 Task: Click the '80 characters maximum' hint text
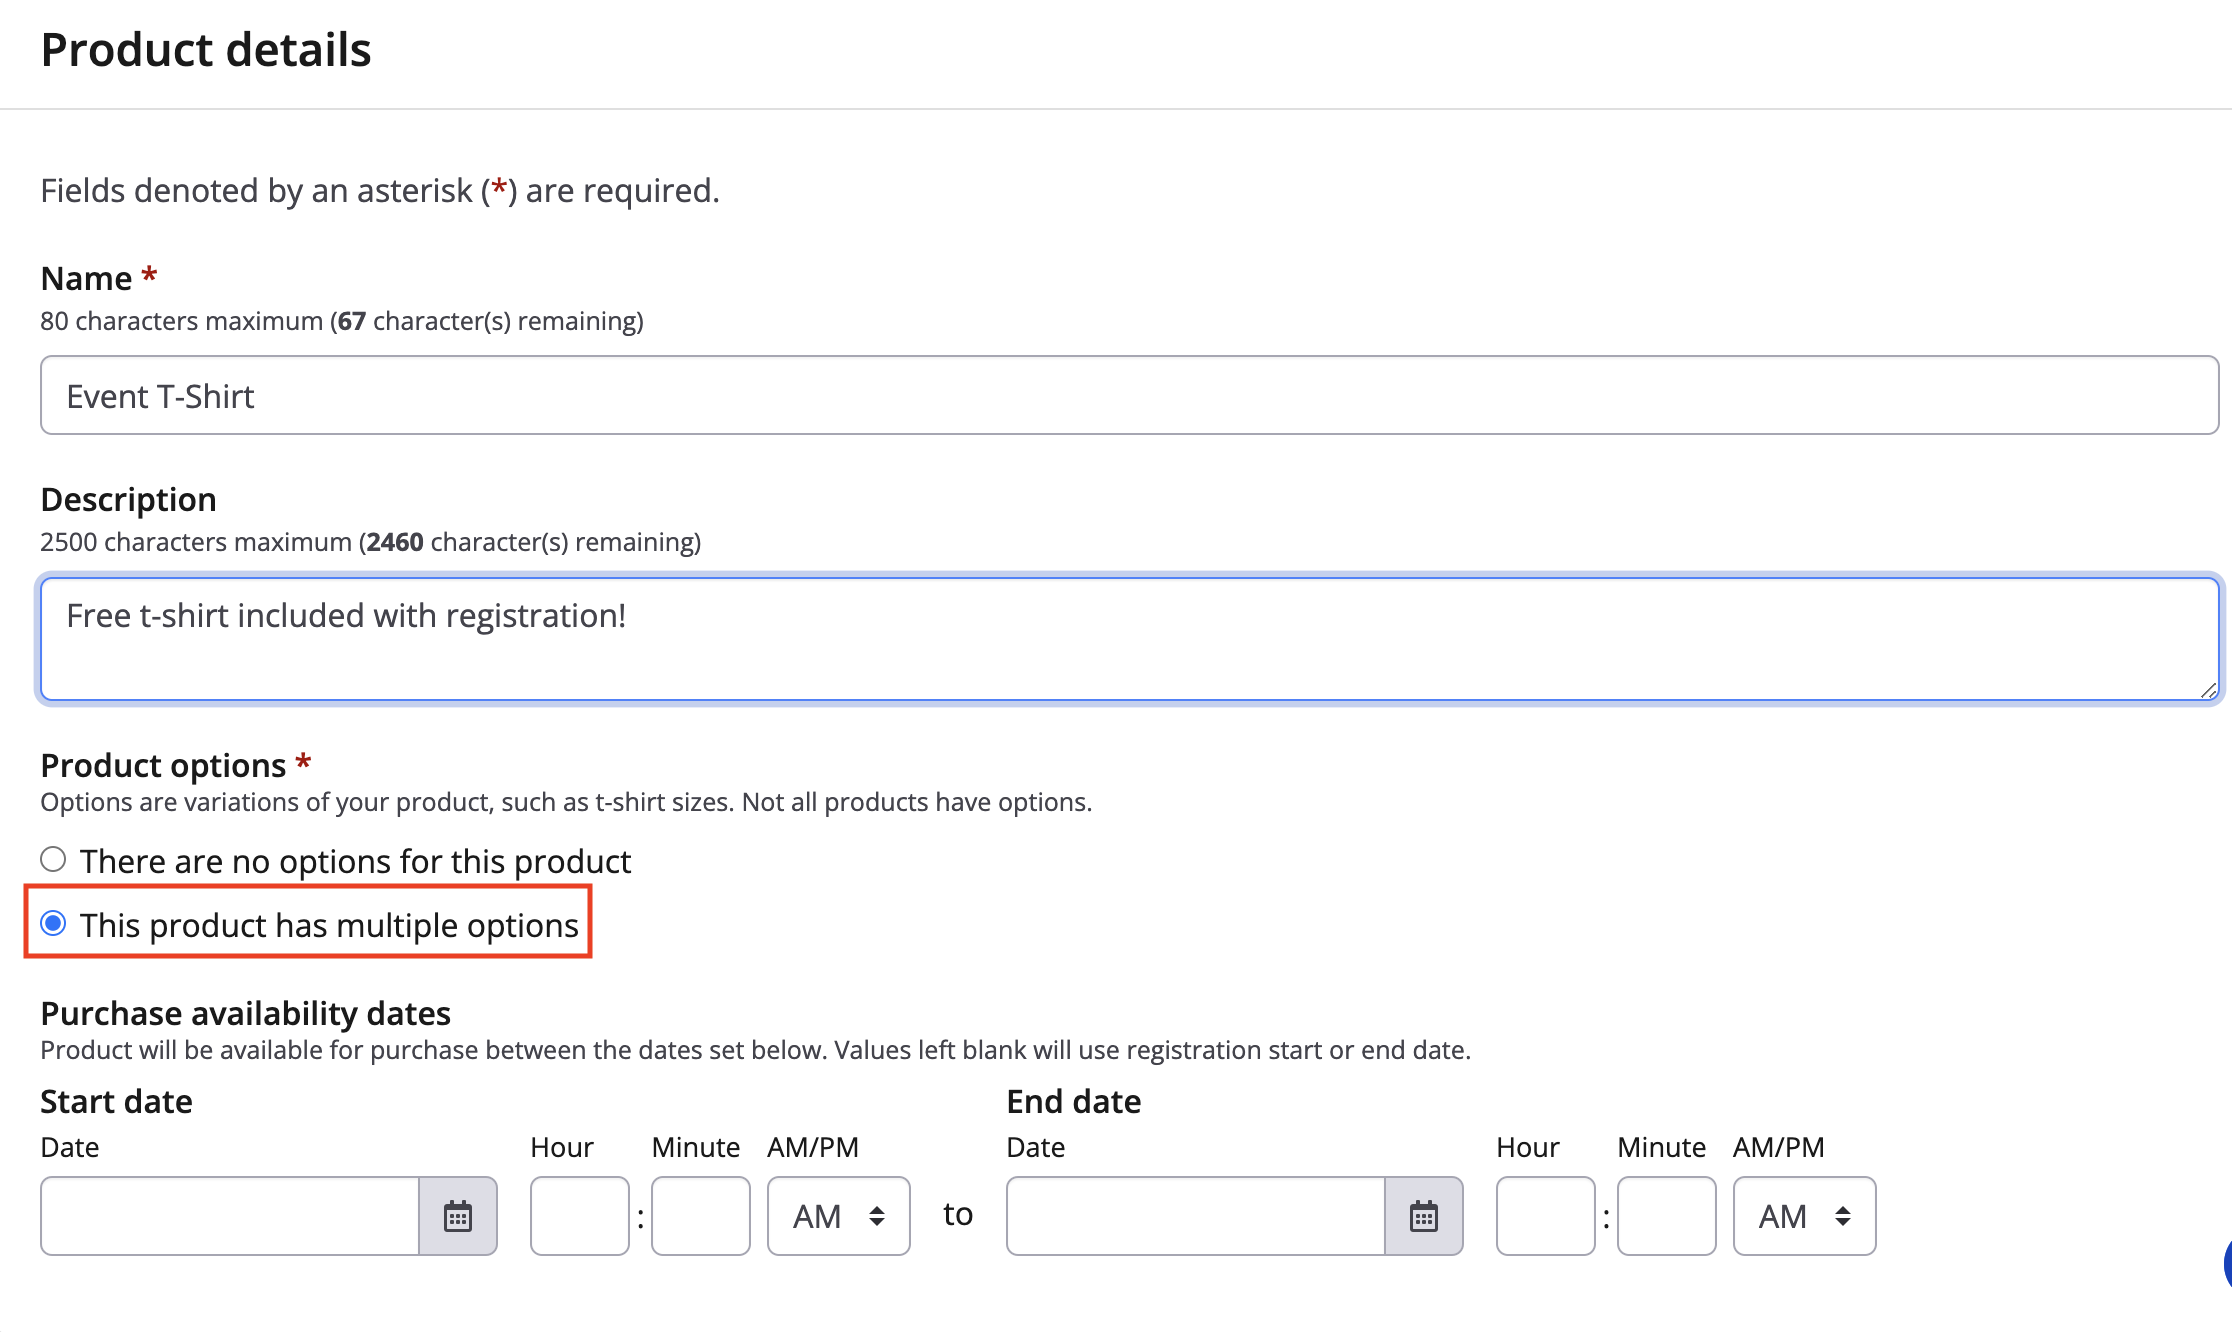point(342,321)
